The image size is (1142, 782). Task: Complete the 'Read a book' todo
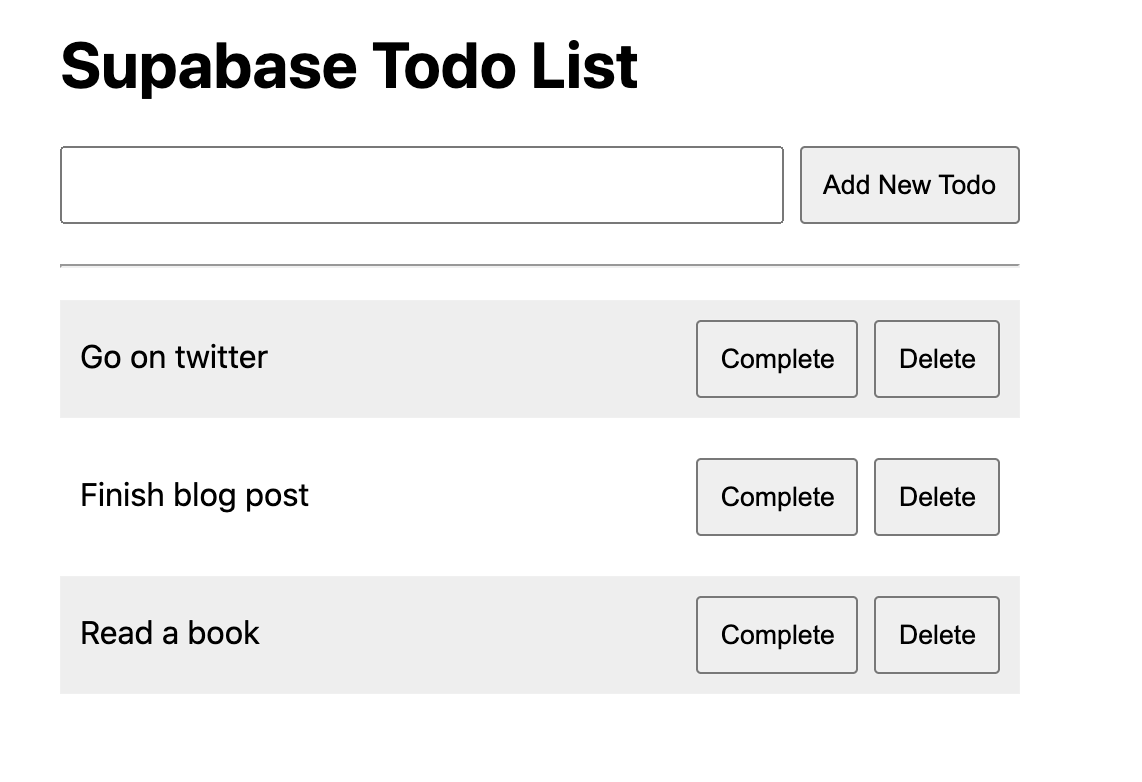pos(777,635)
